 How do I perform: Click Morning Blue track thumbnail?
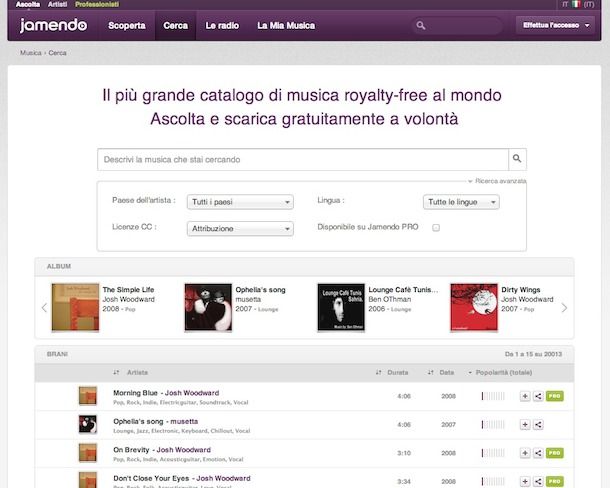click(88, 396)
